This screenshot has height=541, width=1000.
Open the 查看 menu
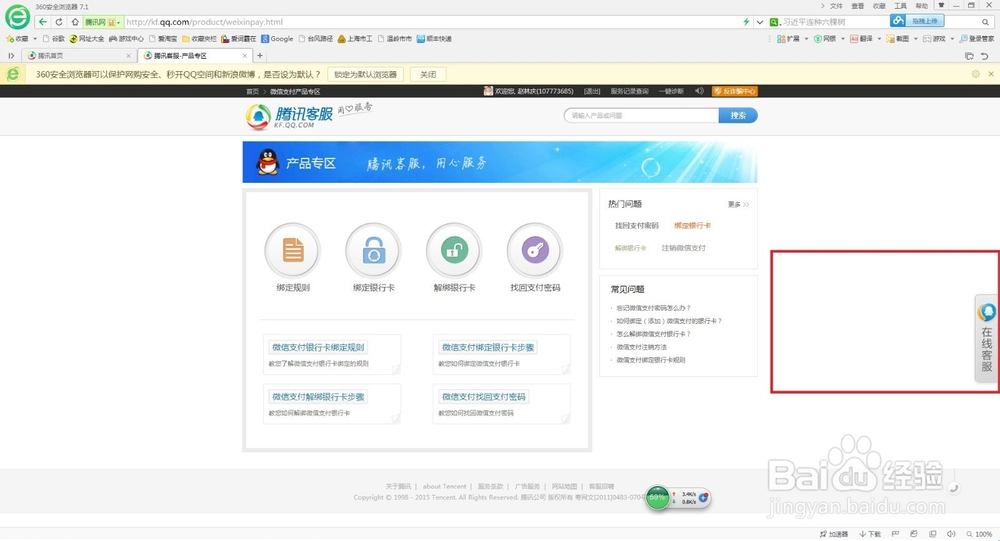click(858, 6)
